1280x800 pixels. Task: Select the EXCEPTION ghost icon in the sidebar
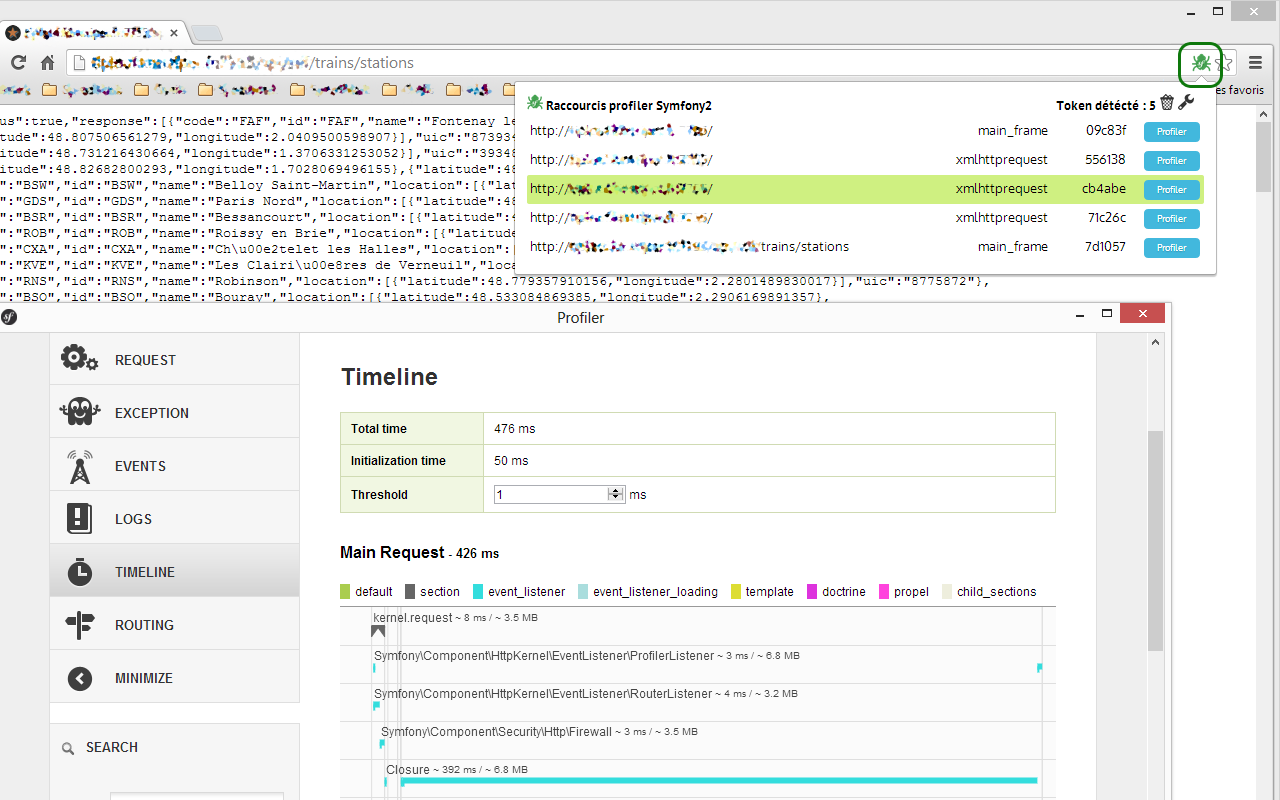tap(79, 412)
